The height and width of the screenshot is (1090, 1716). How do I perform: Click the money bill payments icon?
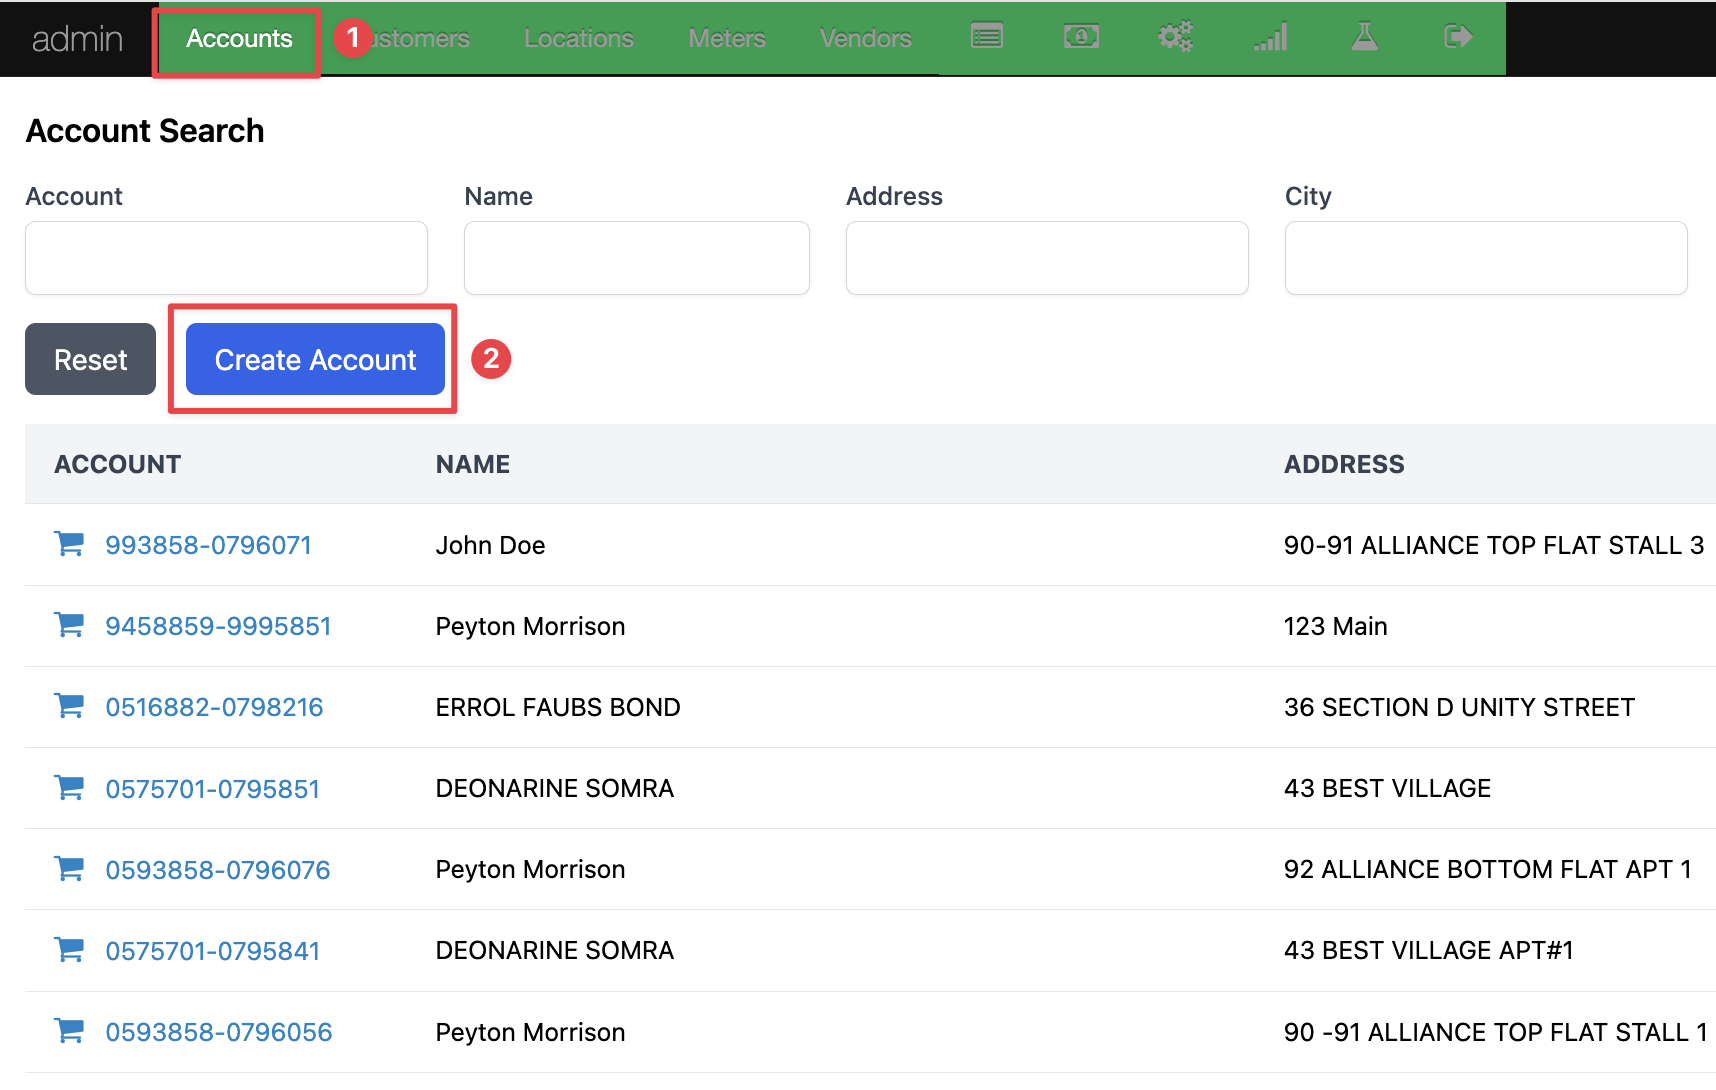tap(1081, 38)
